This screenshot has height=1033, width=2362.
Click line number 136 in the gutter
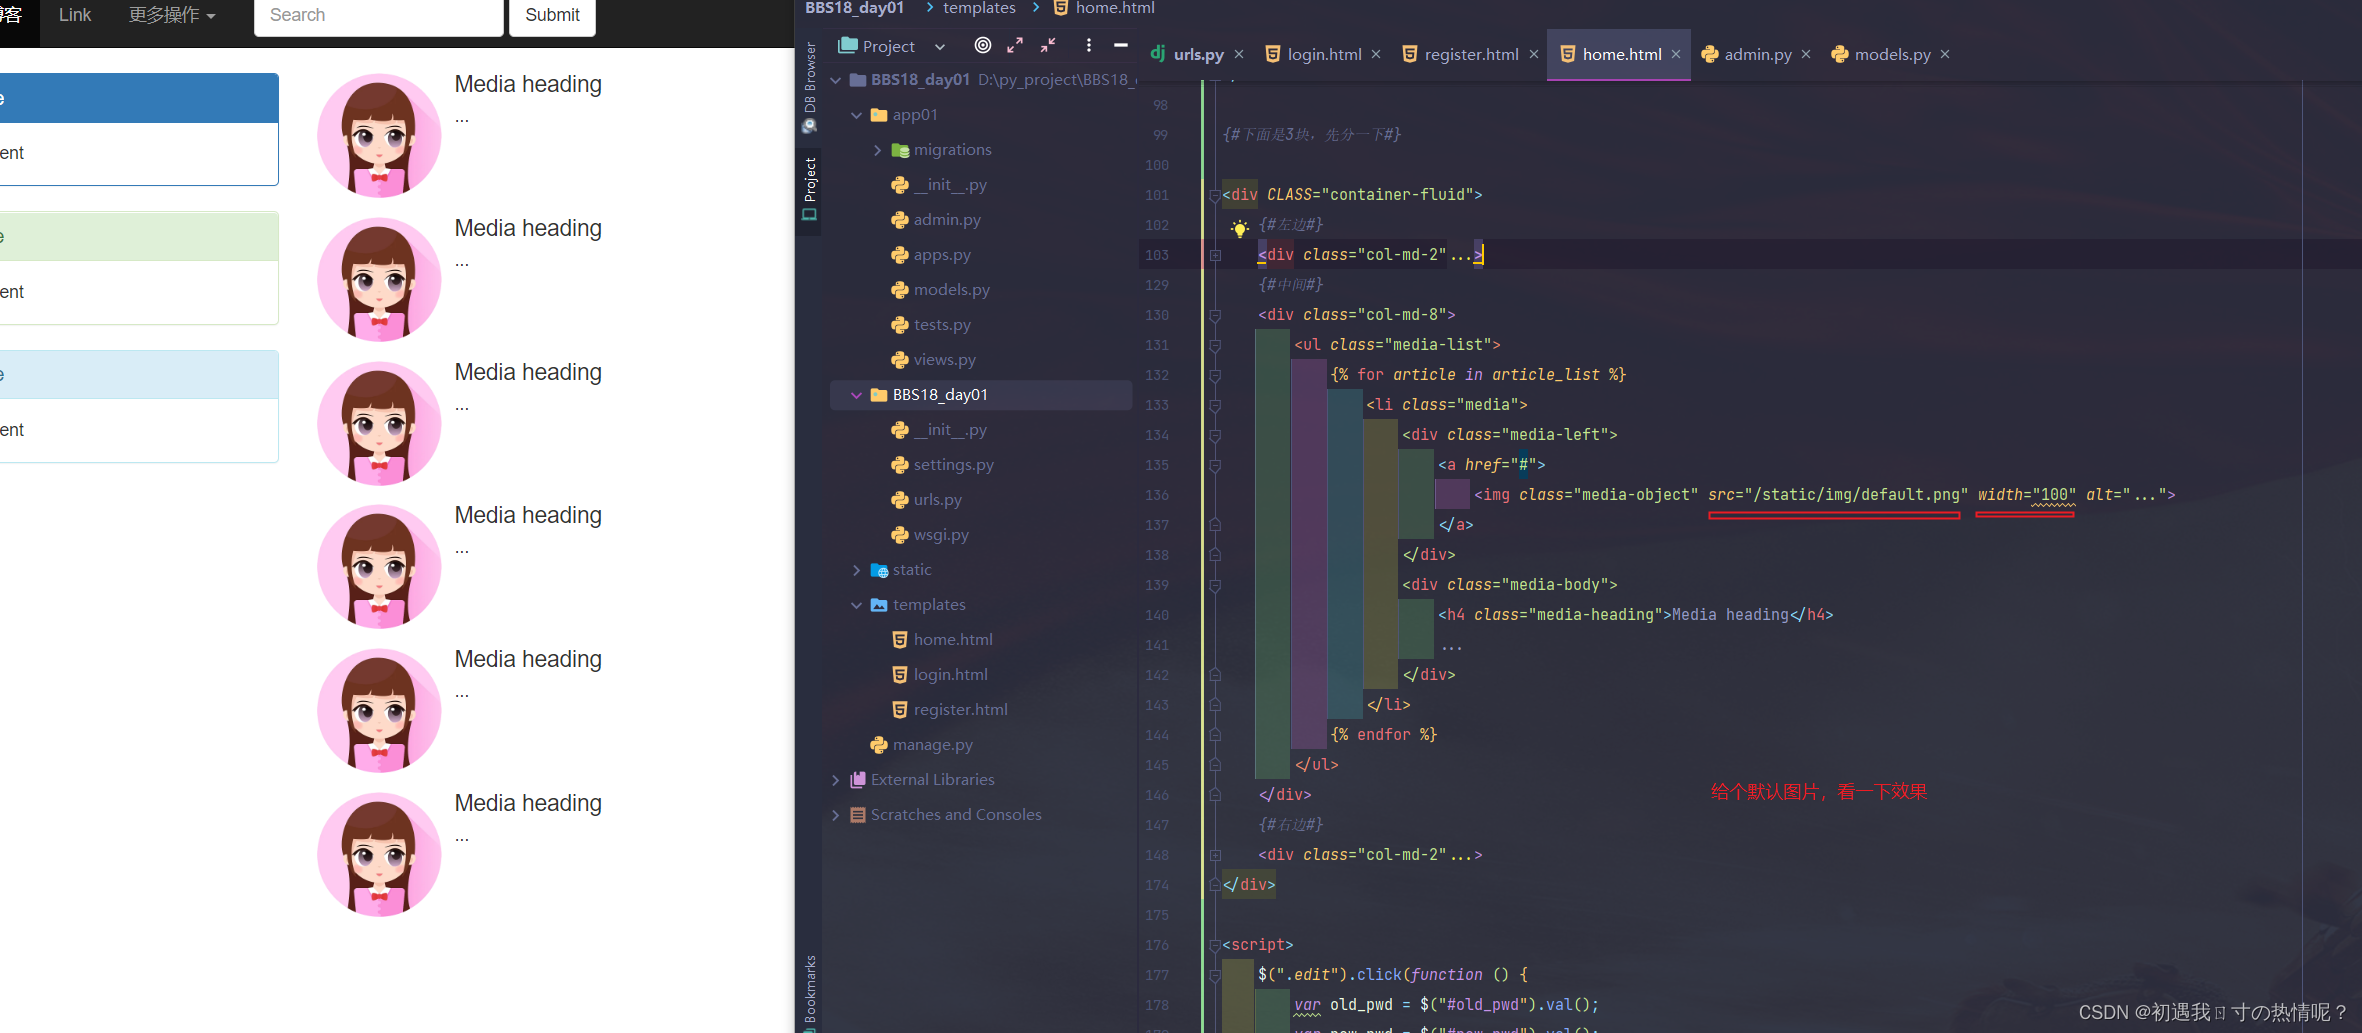pos(1157,495)
